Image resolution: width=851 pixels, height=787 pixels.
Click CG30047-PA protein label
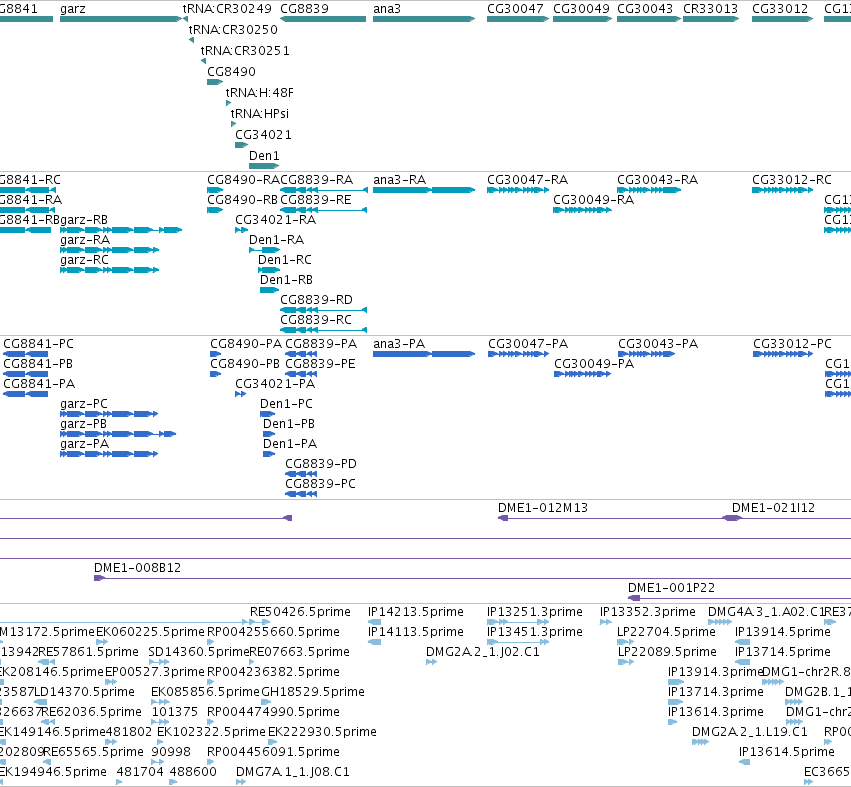click(x=528, y=344)
